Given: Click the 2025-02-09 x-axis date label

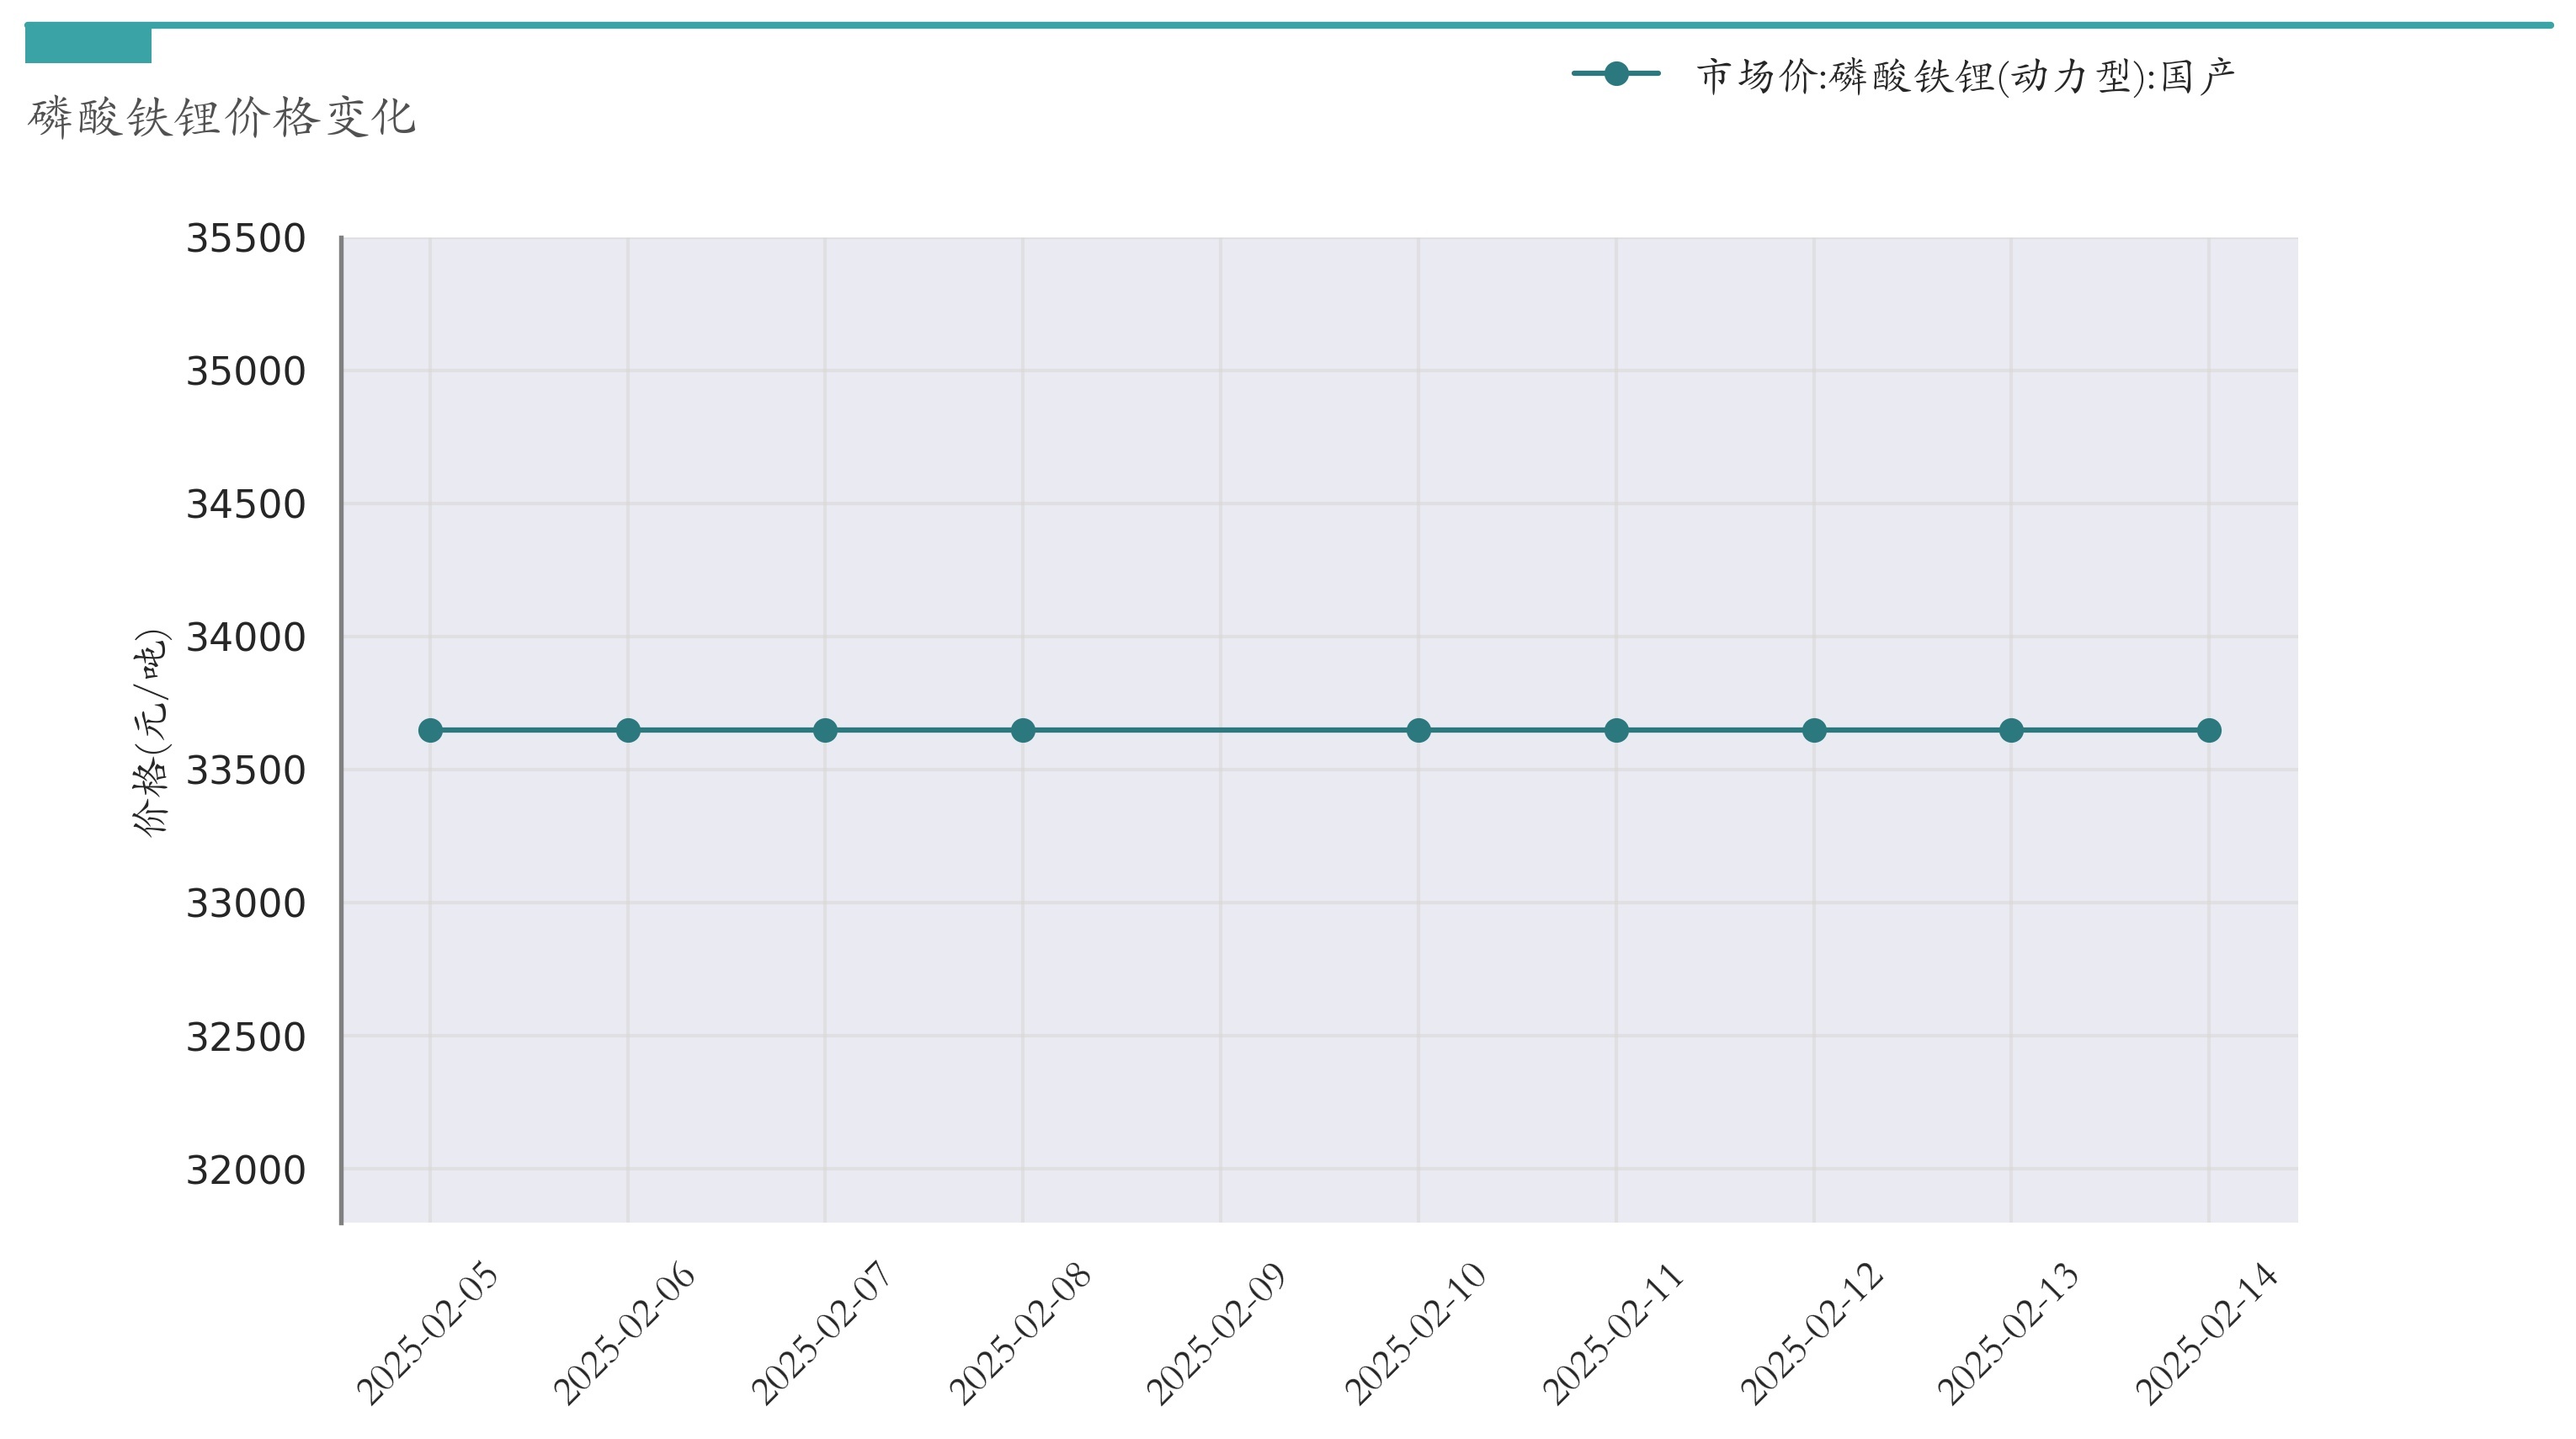Looking at the screenshot, I should (1216, 1333).
